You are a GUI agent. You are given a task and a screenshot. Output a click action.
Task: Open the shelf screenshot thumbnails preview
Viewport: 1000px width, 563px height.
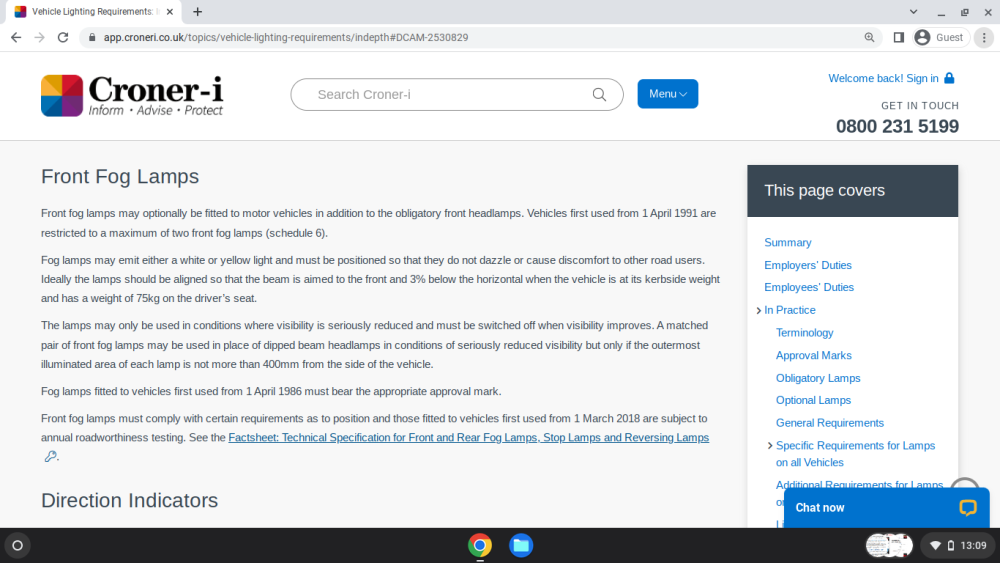click(x=889, y=545)
